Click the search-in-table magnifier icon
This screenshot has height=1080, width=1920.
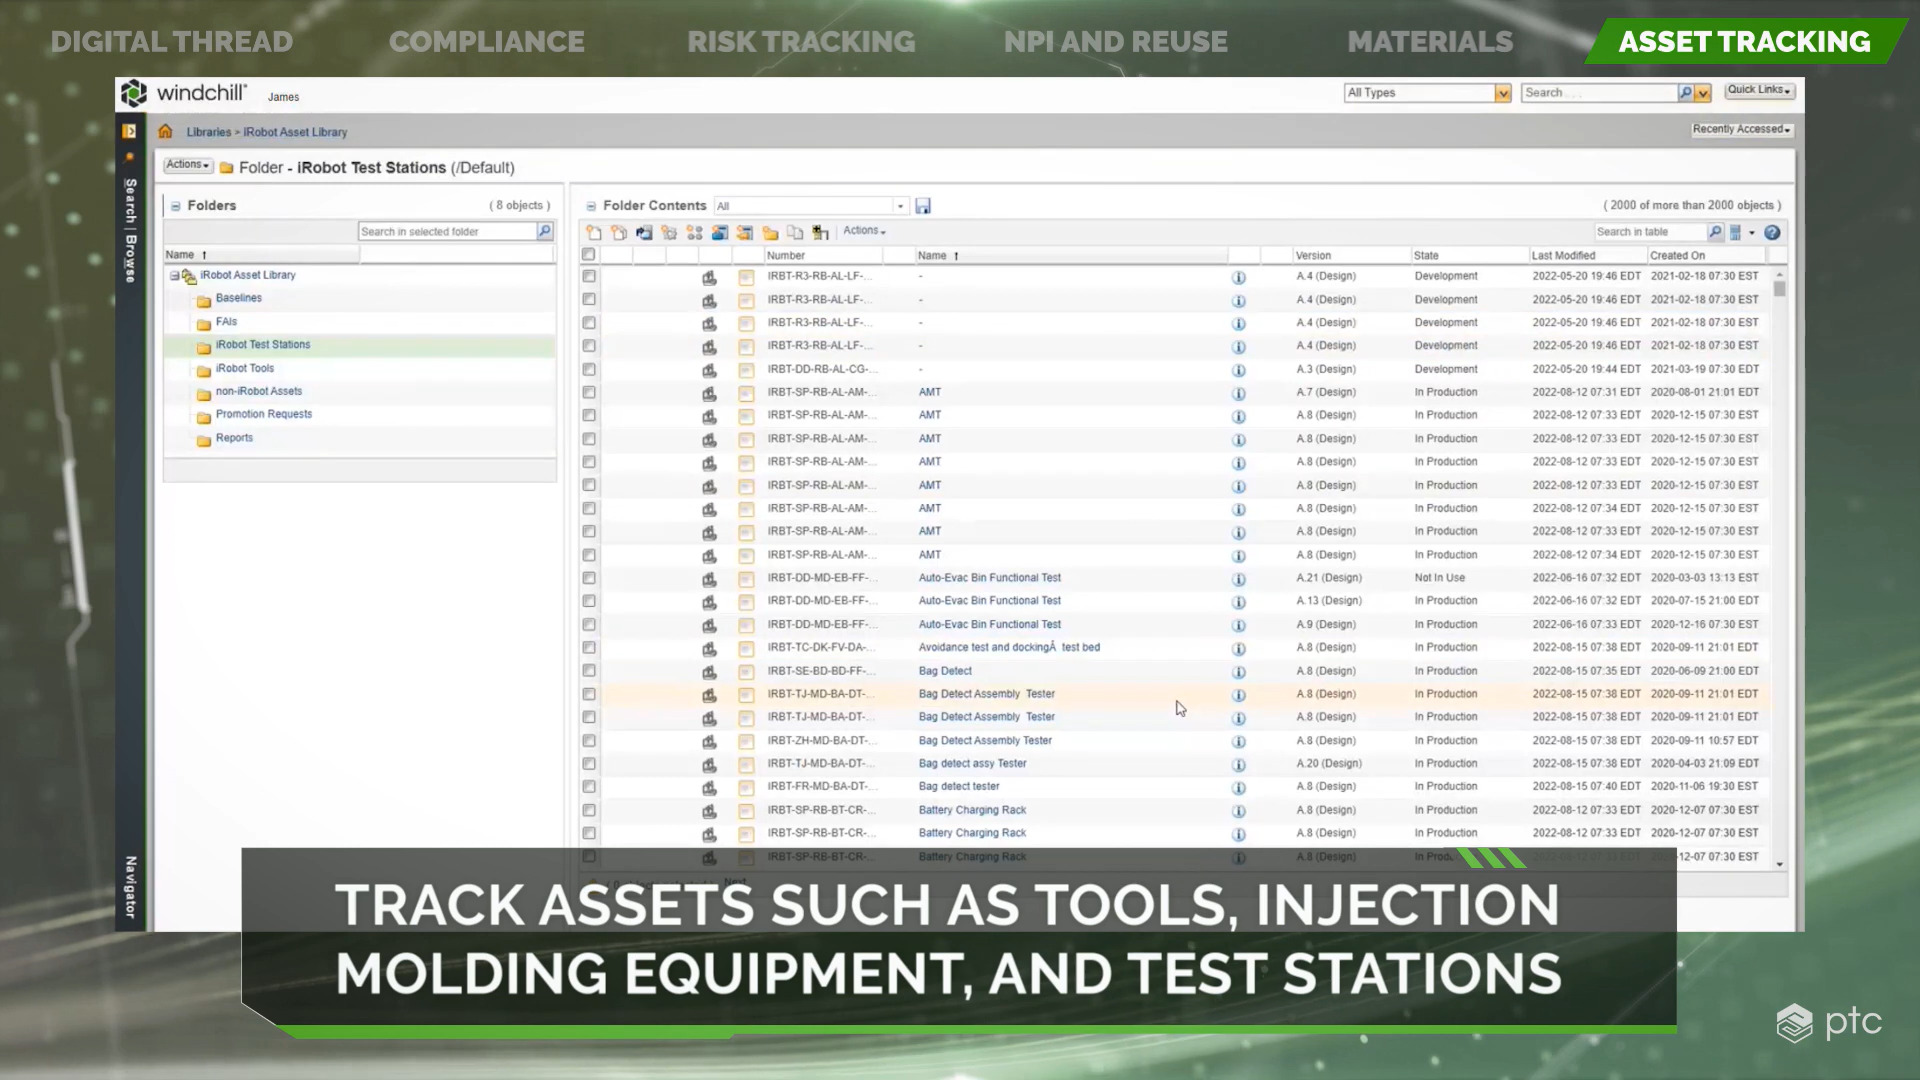1715,232
